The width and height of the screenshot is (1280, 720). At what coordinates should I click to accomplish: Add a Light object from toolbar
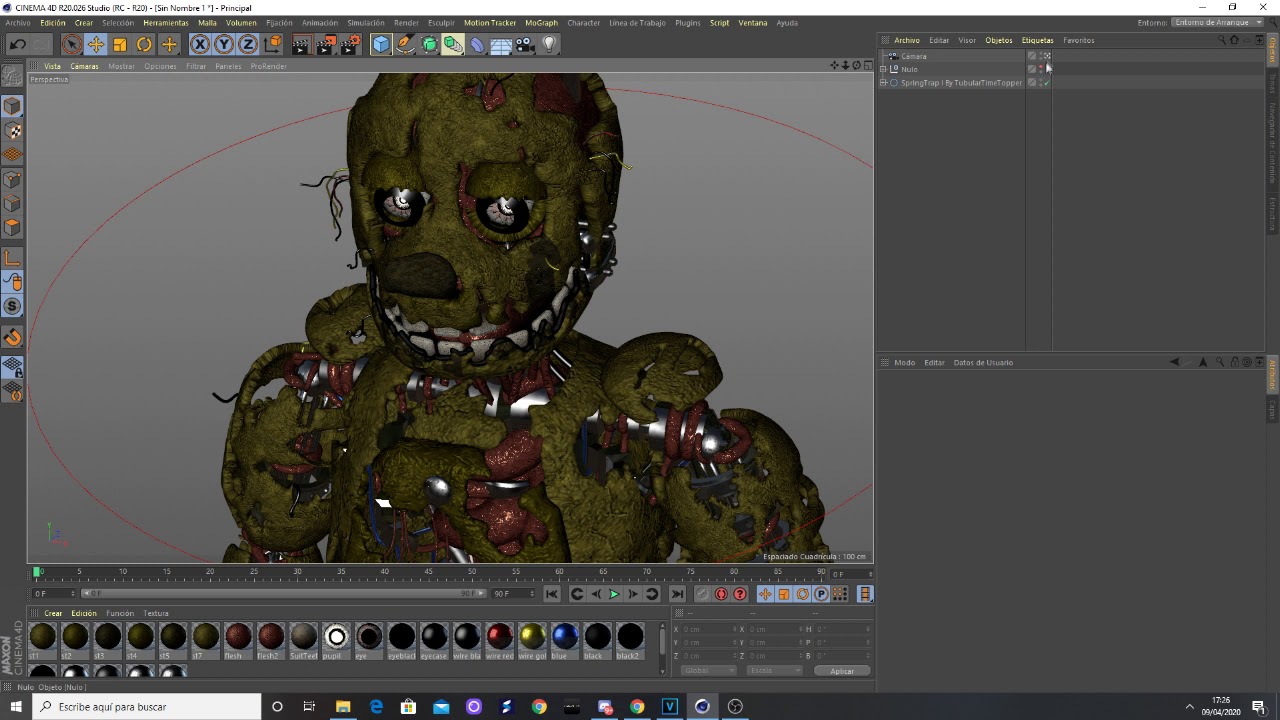click(549, 44)
